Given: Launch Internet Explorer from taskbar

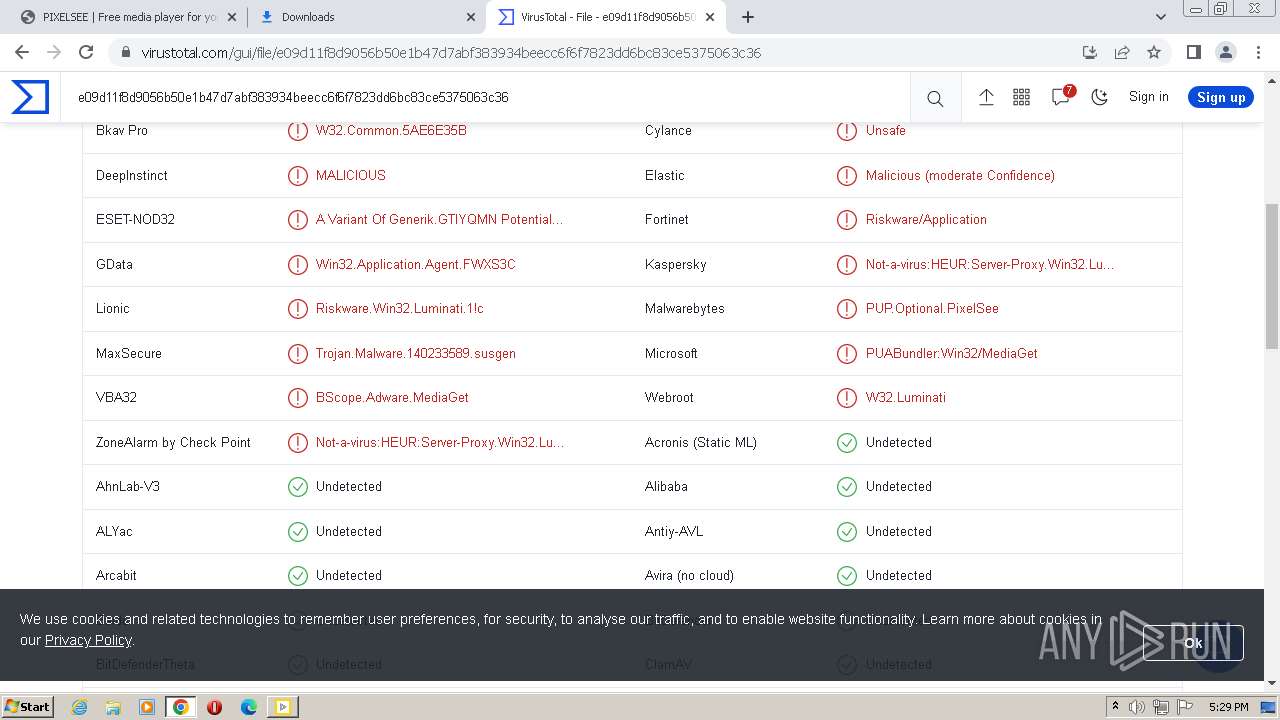Looking at the screenshot, I should pos(79,707).
